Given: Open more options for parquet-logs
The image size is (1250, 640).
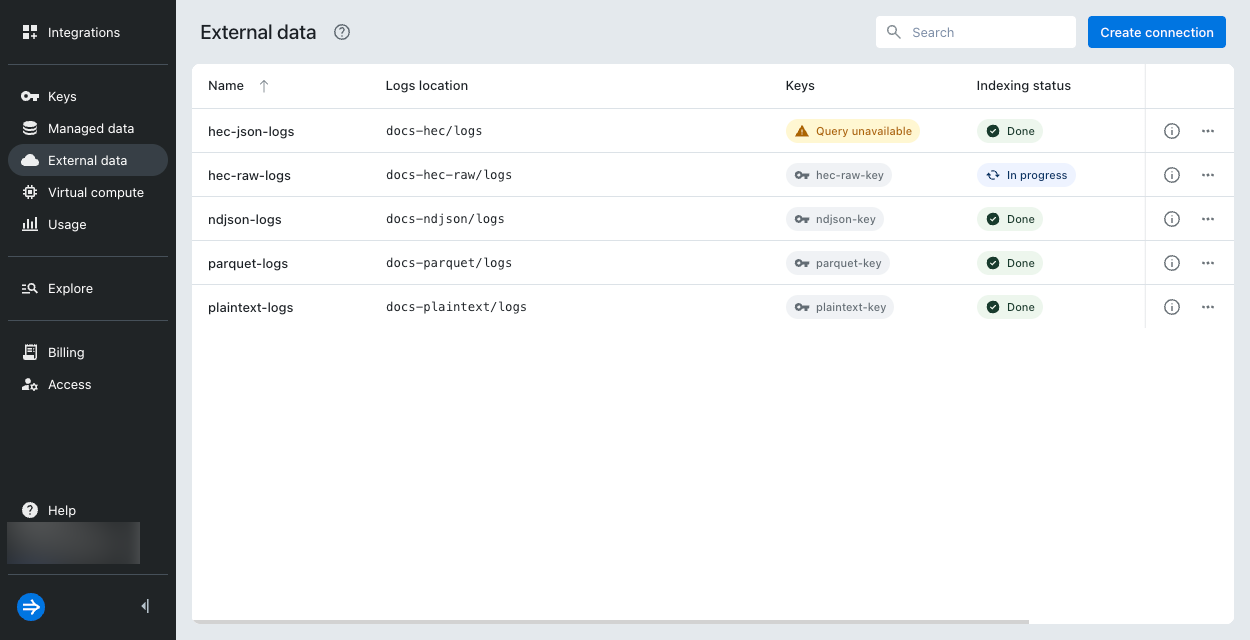Looking at the screenshot, I should [x=1208, y=263].
